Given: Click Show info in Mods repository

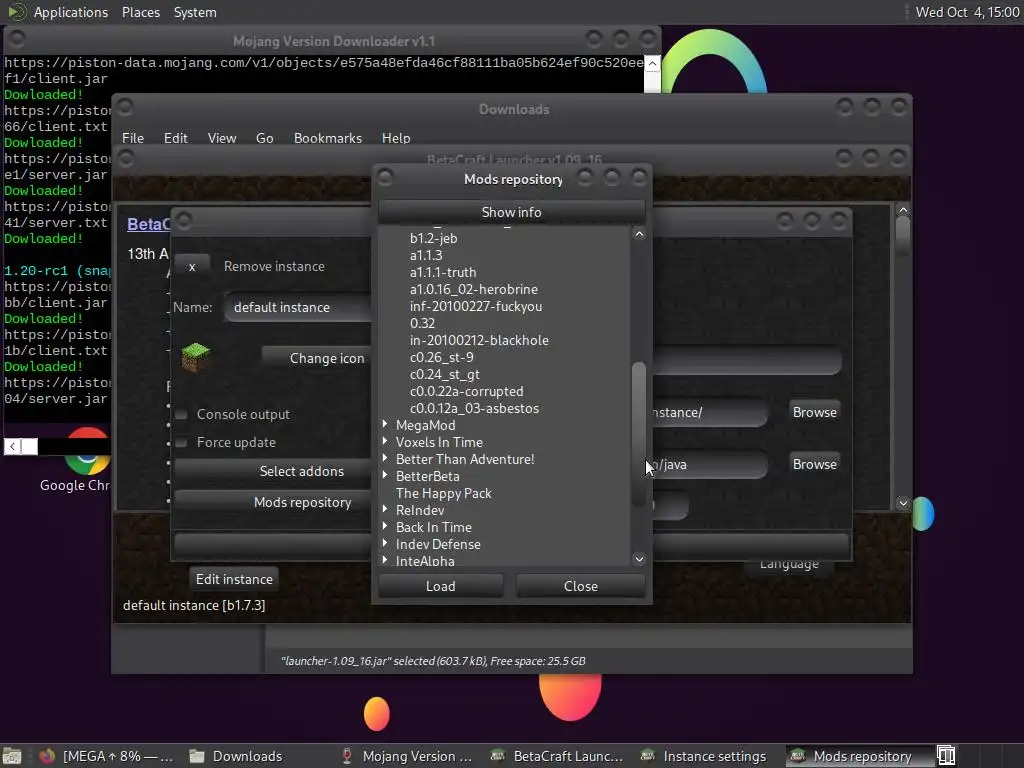Looking at the screenshot, I should coord(511,212).
